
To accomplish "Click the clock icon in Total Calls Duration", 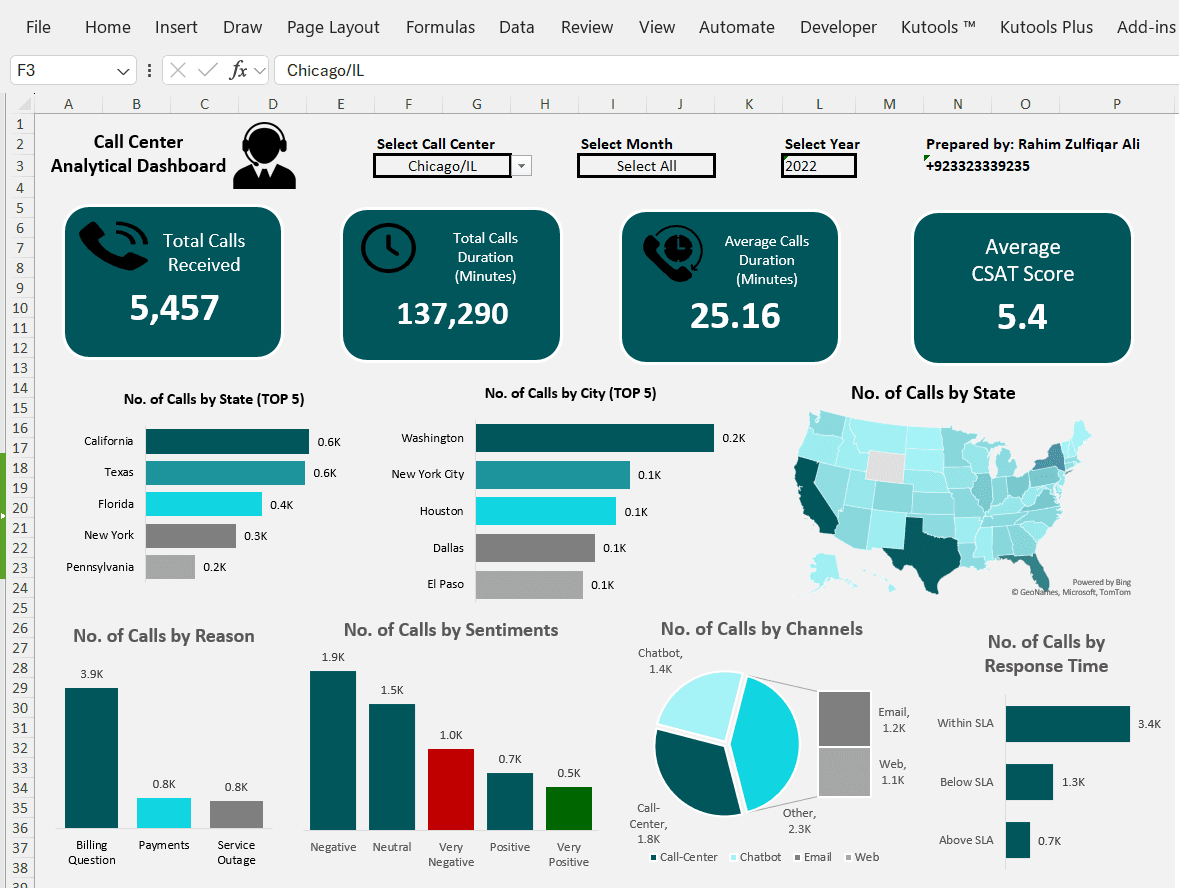I will pos(388,247).
